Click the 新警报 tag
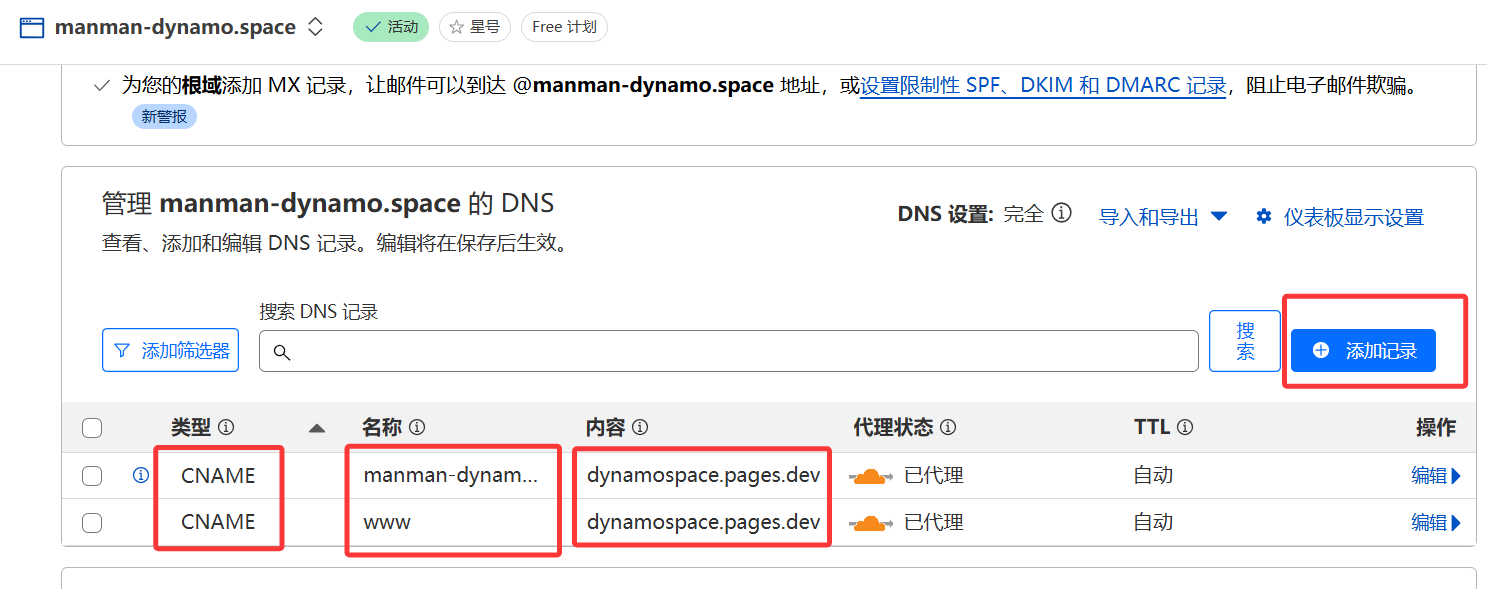1487x589 pixels. [164, 117]
